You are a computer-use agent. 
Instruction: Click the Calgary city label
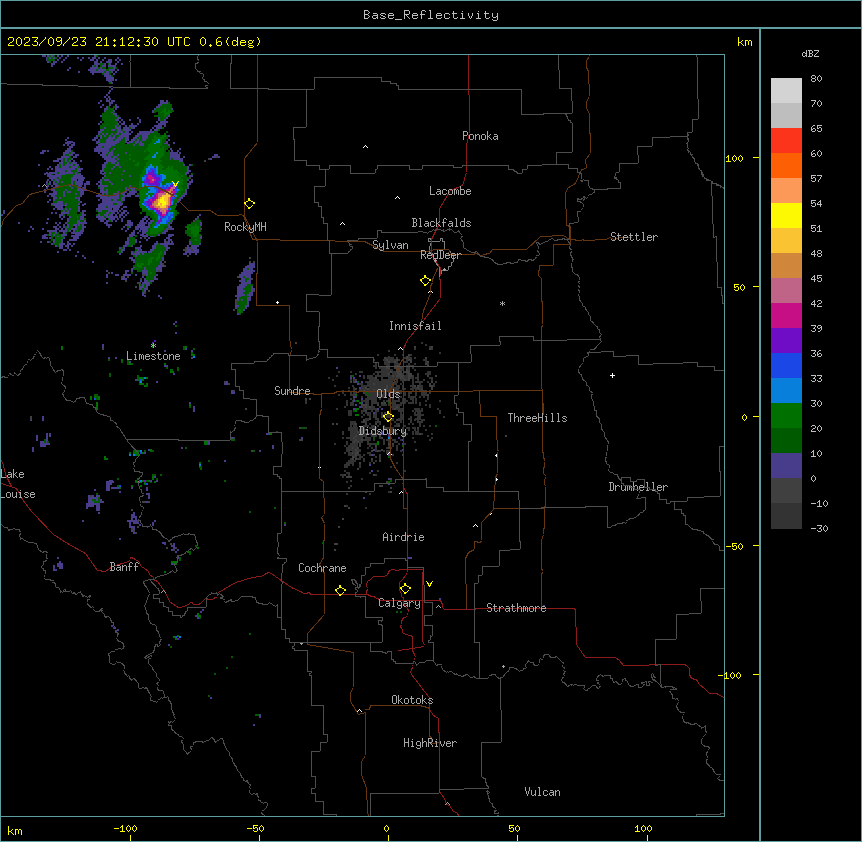click(399, 603)
